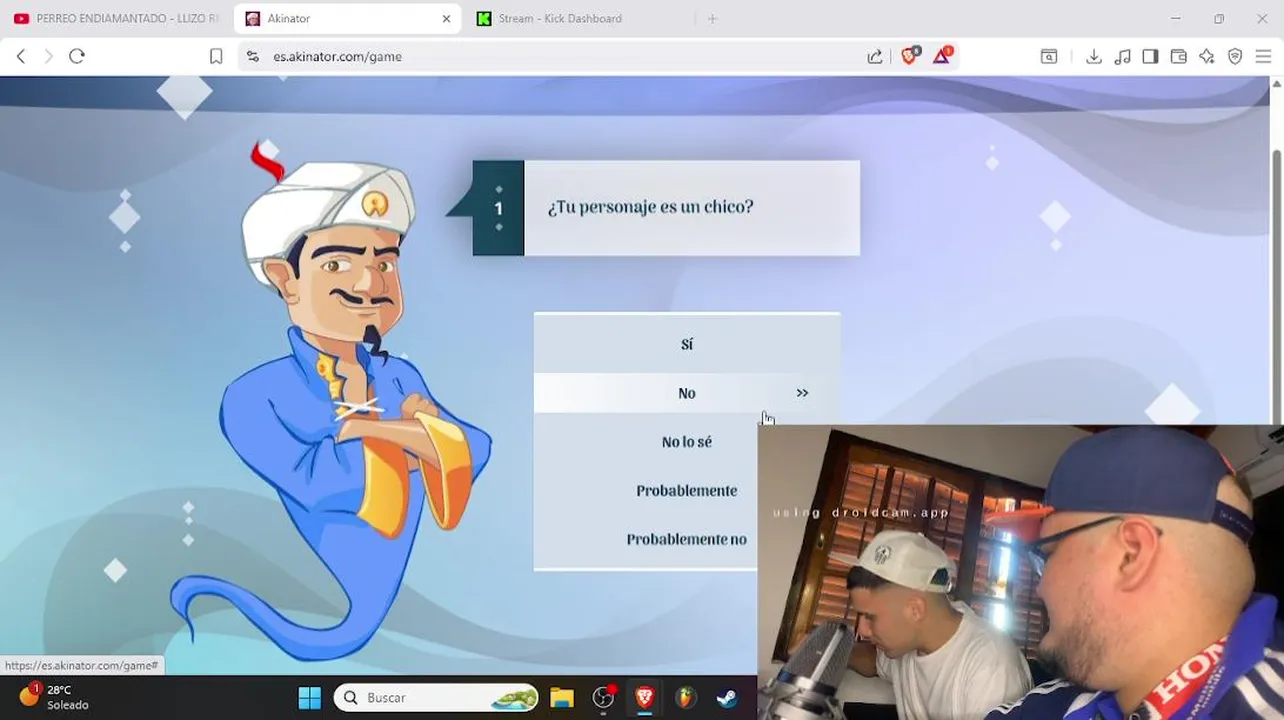Click the YouTube favicon on PERREO ENDIAMANTADO tab

pos(21,18)
